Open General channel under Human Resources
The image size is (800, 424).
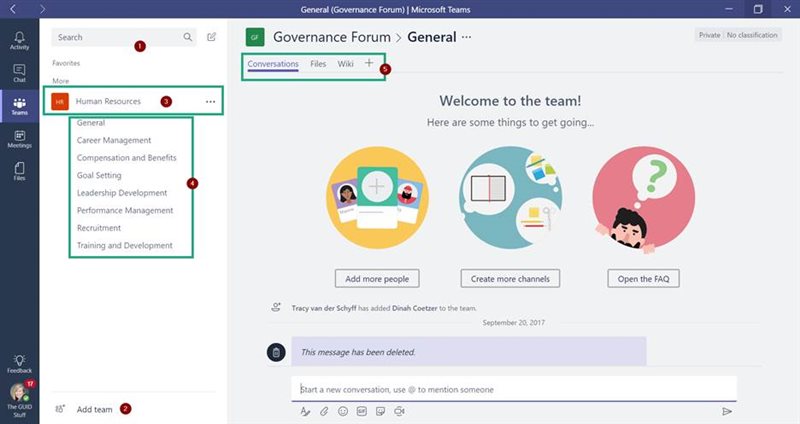(91, 123)
